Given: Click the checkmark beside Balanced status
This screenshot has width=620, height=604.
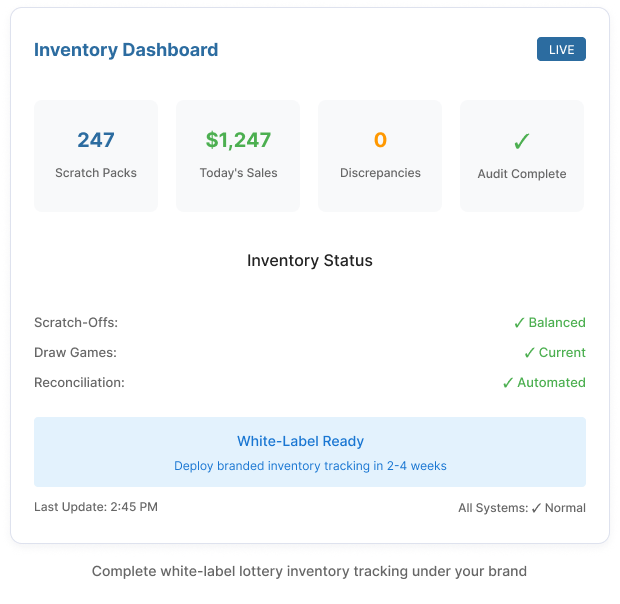Looking at the screenshot, I should [519, 323].
